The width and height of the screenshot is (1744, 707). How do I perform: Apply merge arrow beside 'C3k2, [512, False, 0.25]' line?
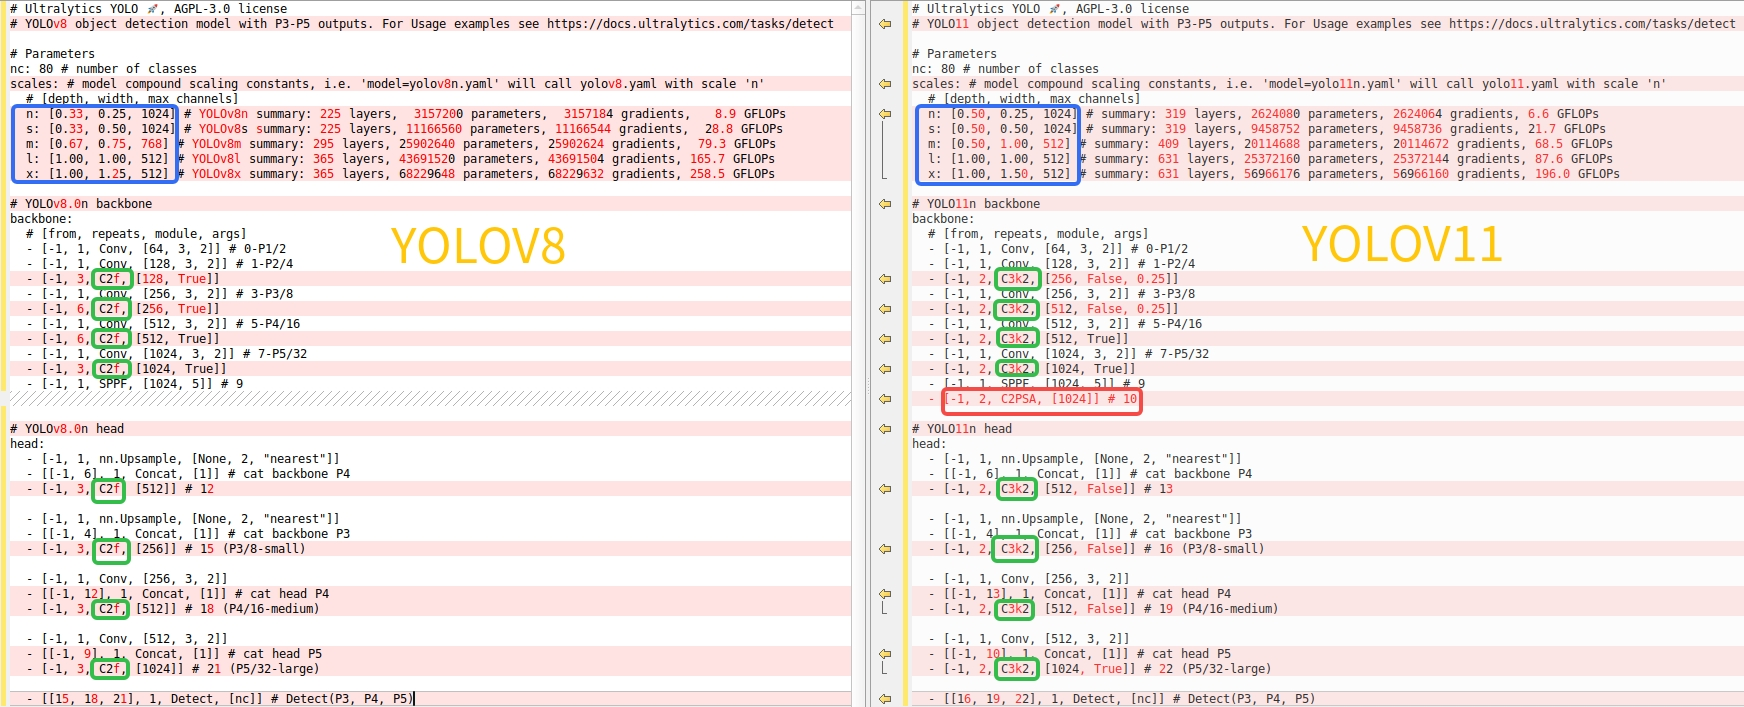pos(885,309)
